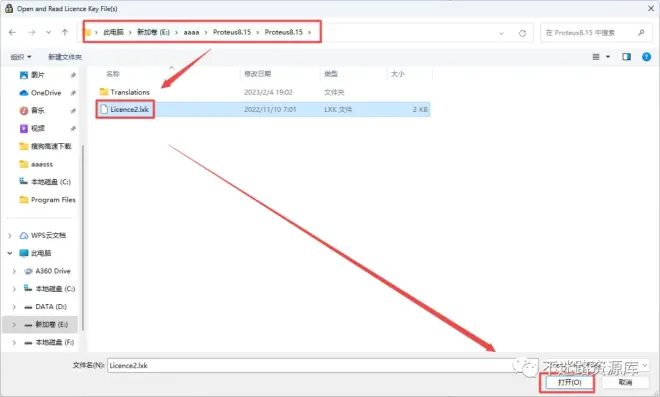This screenshot has height=397, width=660.
Task: Expand 本地磁盘 (F:) tree node
Action: [14, 342]
